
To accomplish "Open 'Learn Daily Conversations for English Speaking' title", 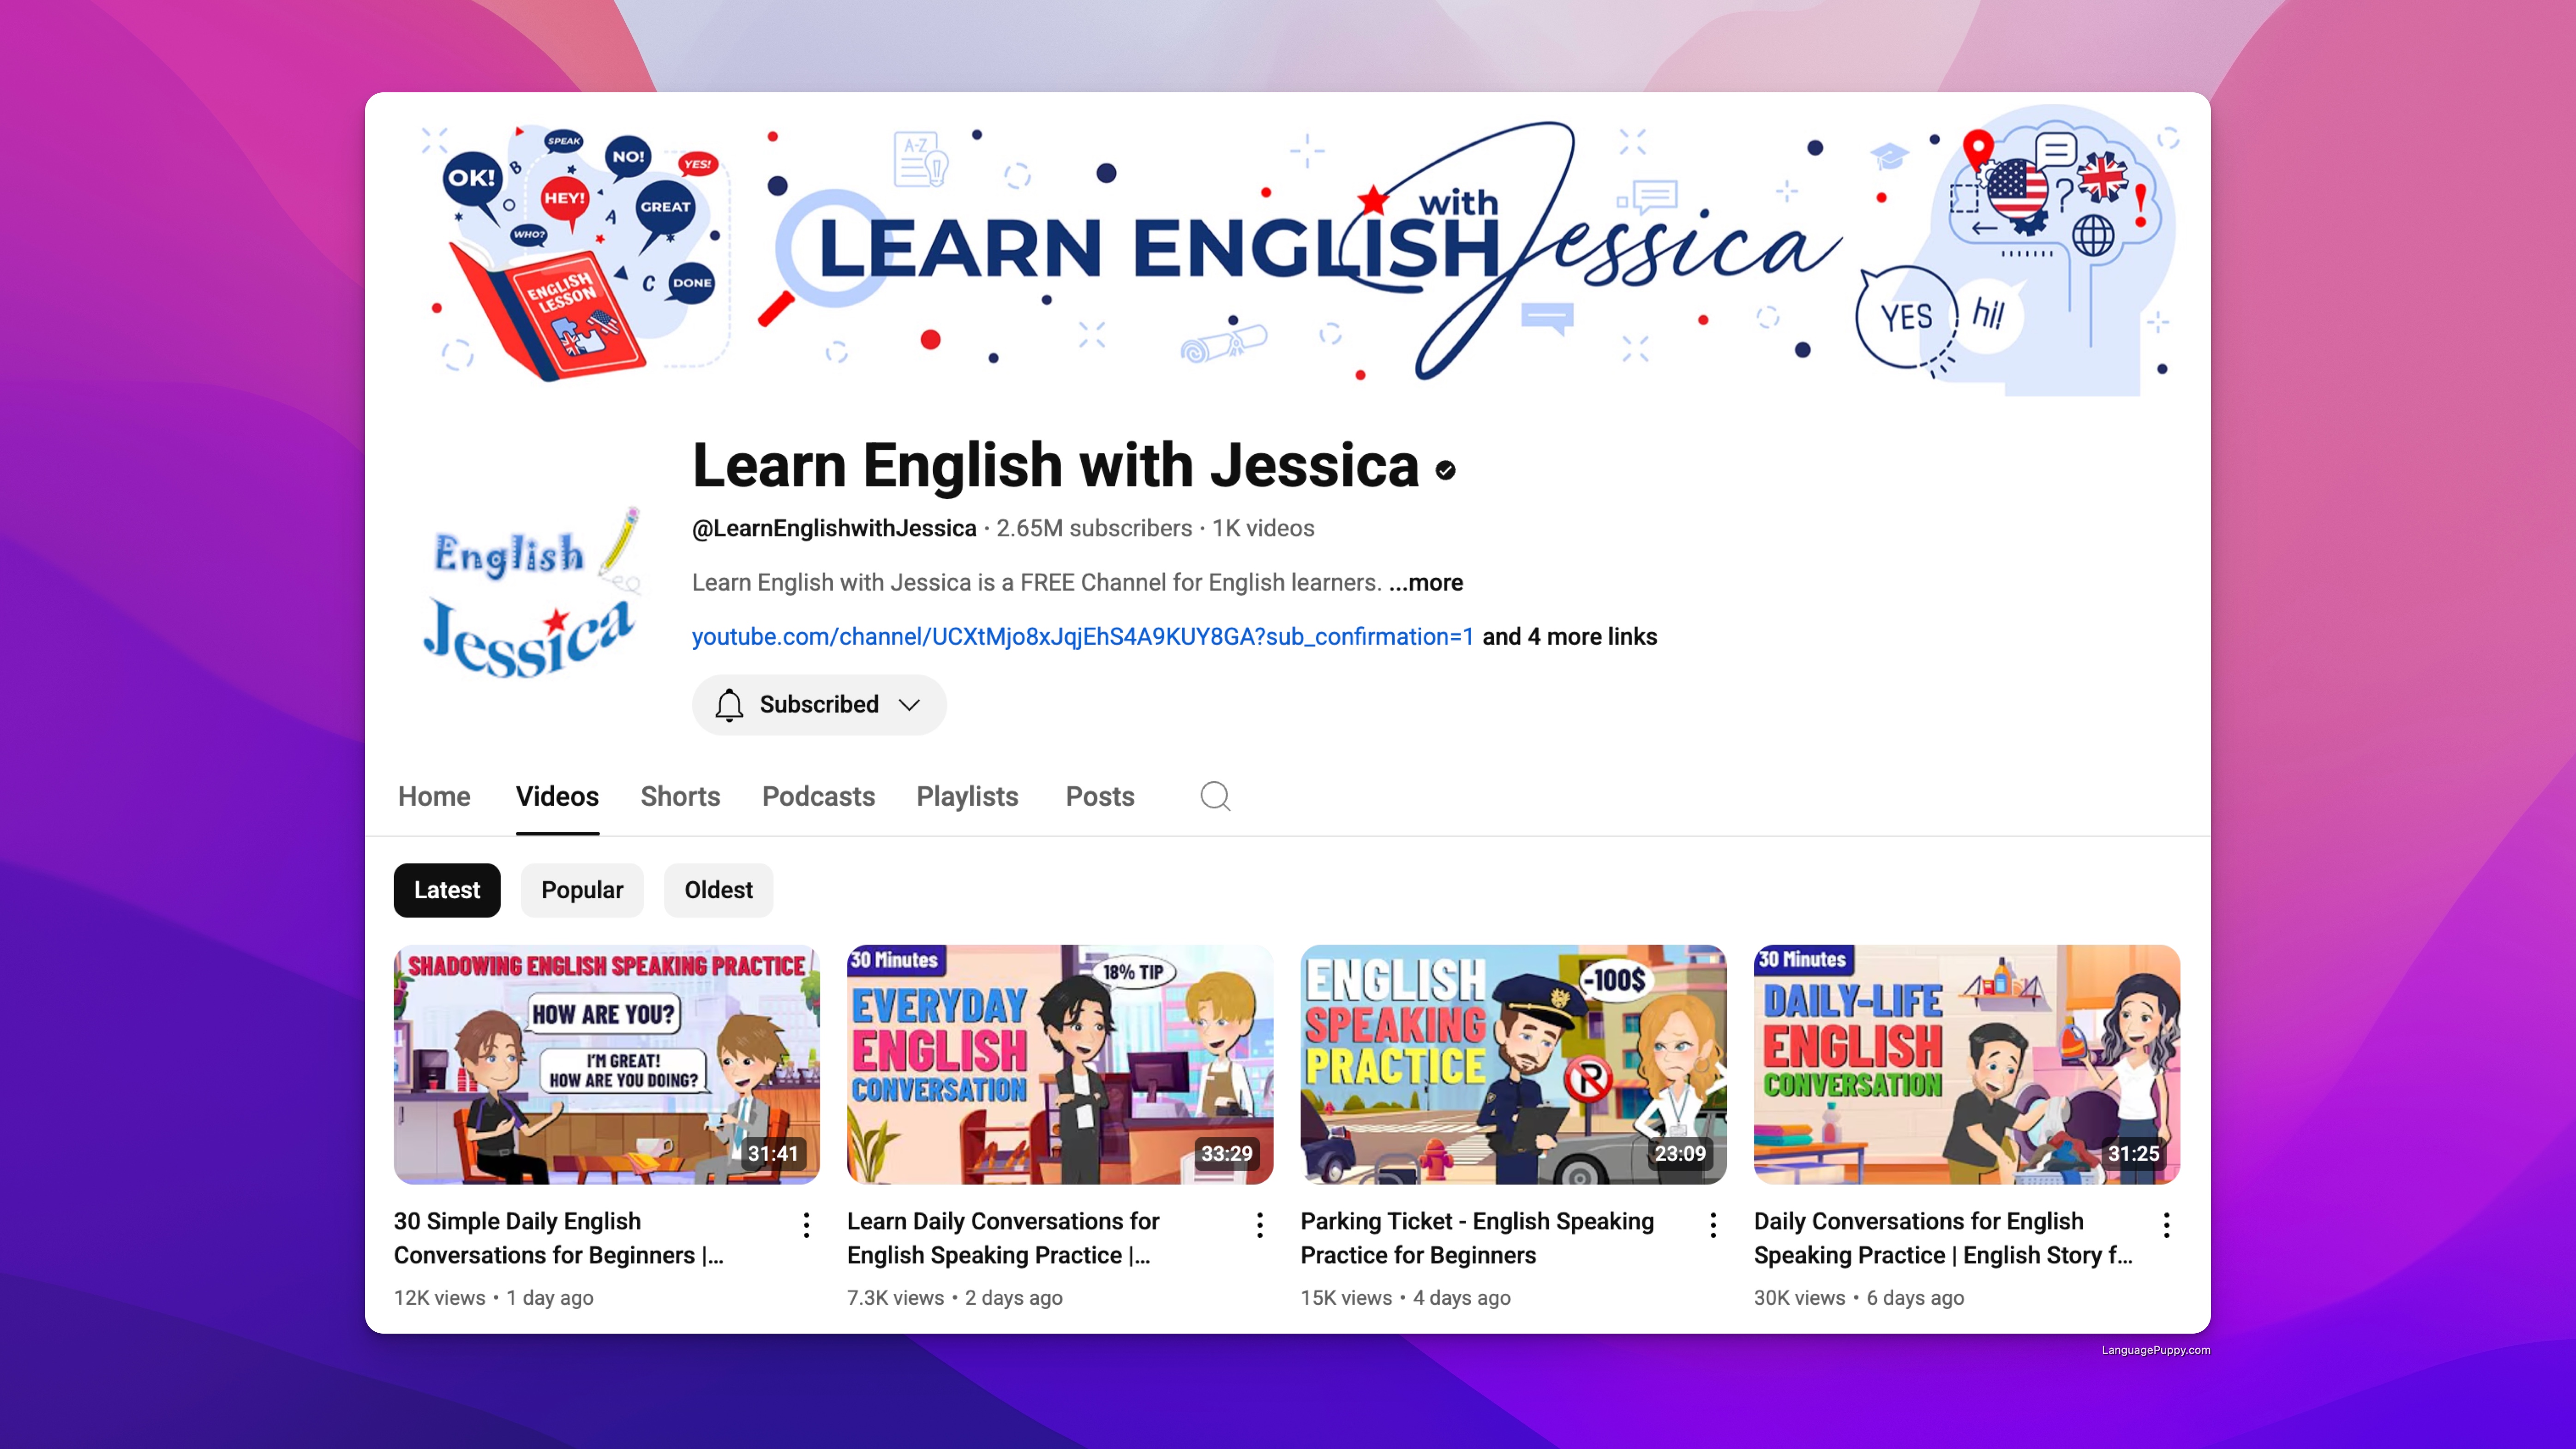I will point(1003,1238).
